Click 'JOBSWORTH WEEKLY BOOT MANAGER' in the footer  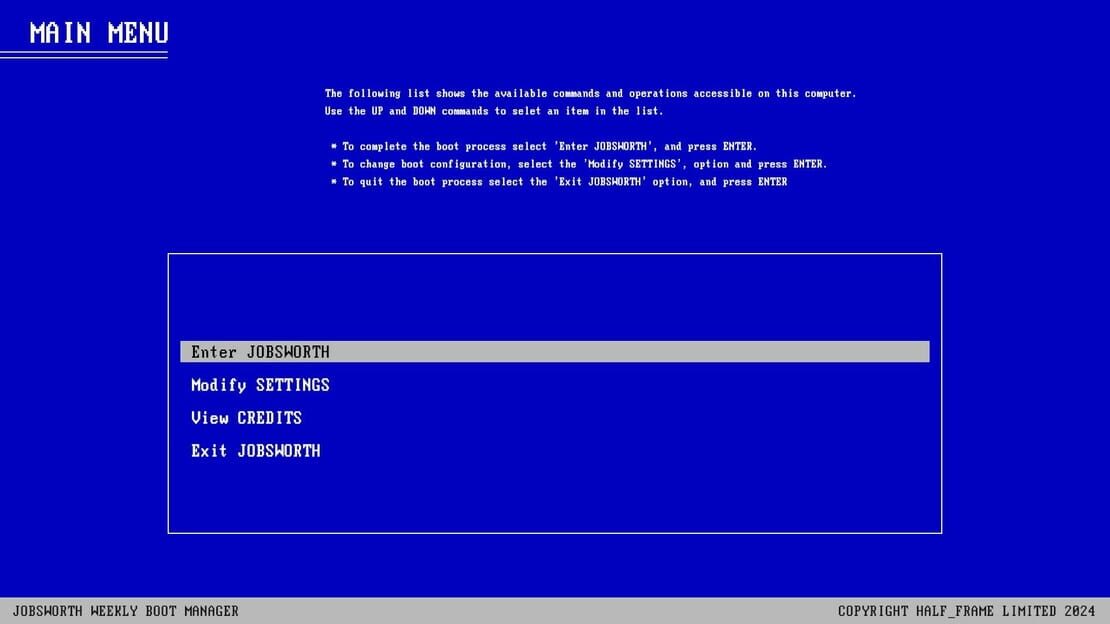click(125, 611)
